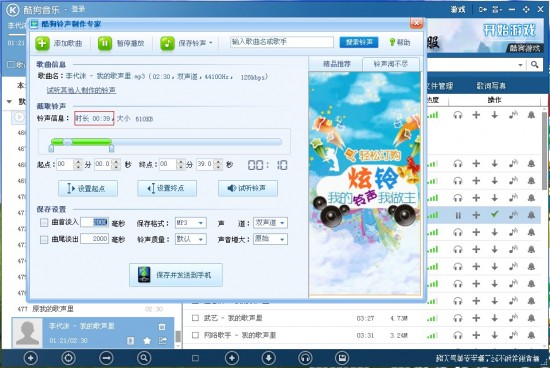The width and height of the screenshot is (550, 368).
Task: Click headphones listen icon in 网络歌手 row
Action: click(x=458, y=335)
